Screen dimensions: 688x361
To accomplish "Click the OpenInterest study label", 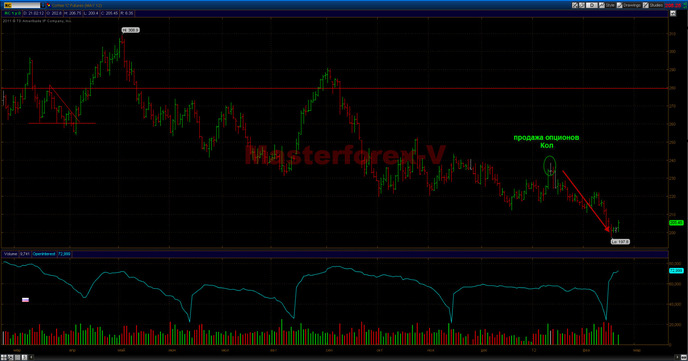I will point(44,254).
